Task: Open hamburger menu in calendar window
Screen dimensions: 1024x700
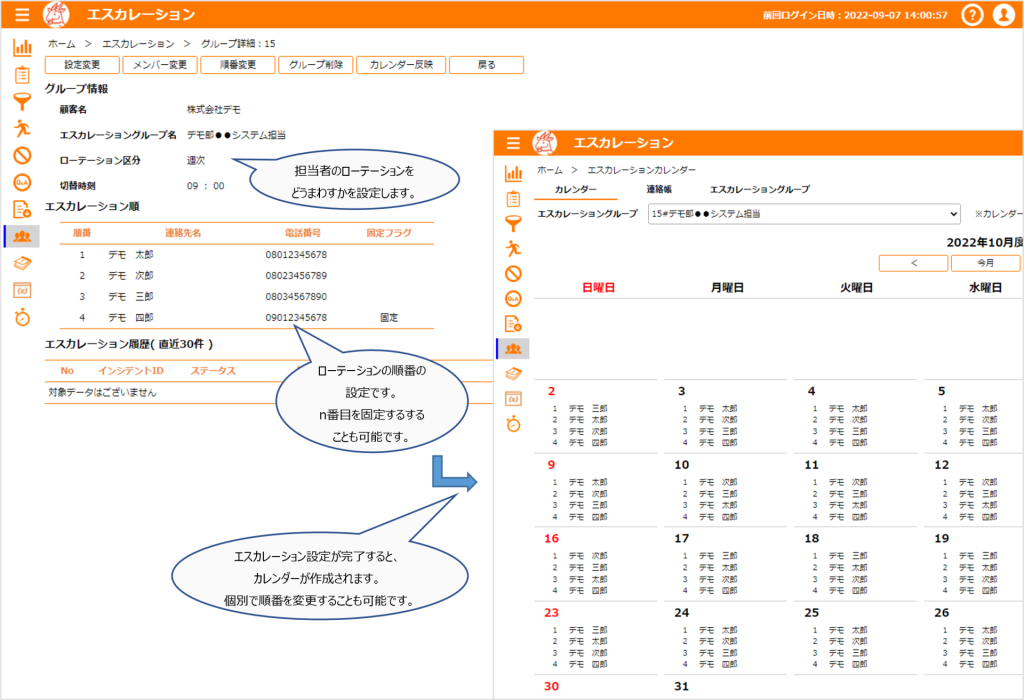Action: [x=513, y=142]
